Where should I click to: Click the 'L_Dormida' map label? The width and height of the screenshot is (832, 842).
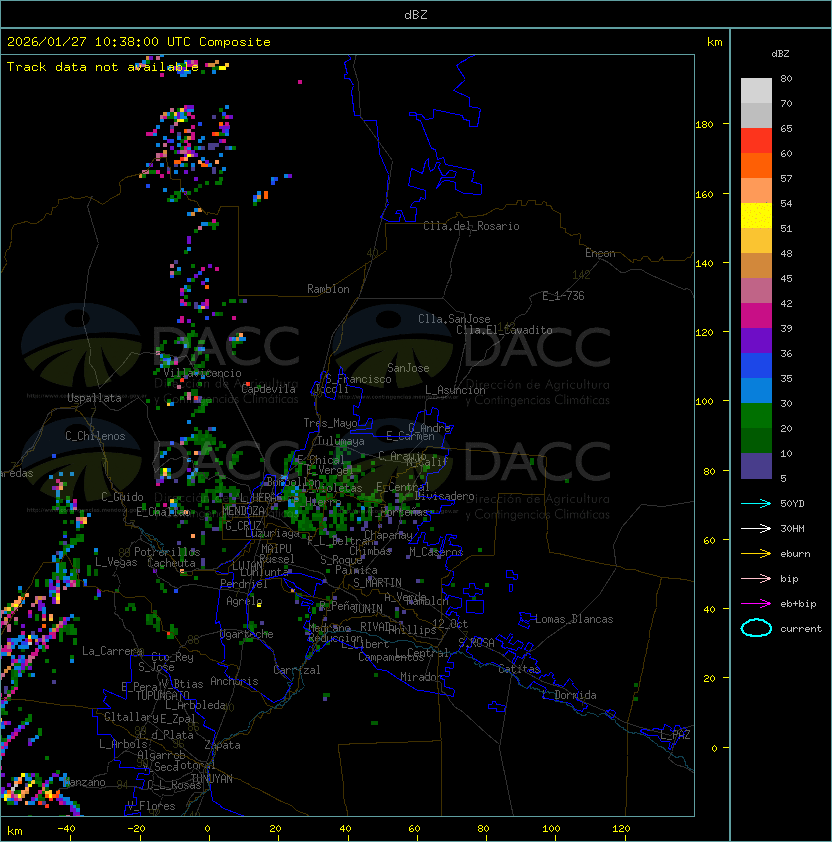pos(569,695)
